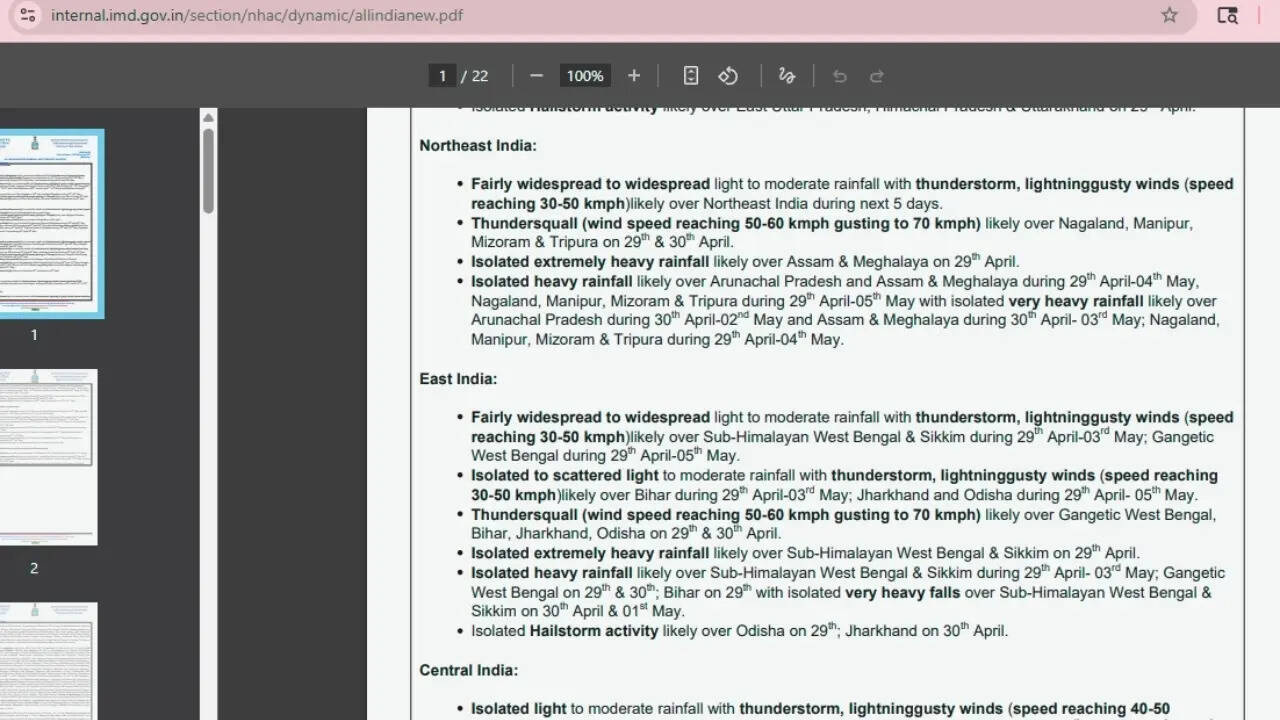1280x720 pixels.
Task: Click the redo arrow in PDF toolbar
Action: pos(877,76)
